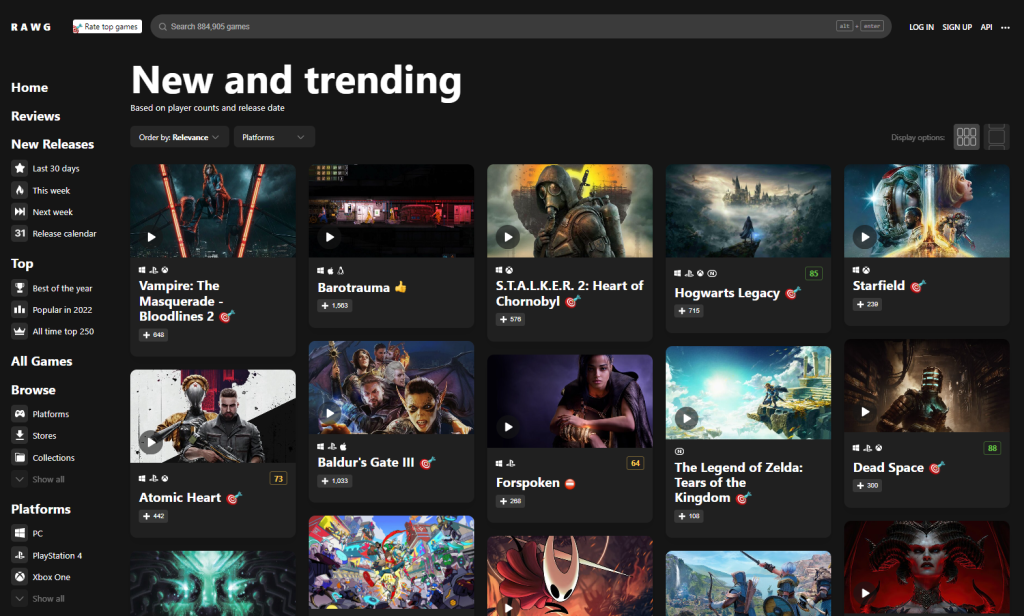Add Barotrauma using the +1,563 button
Image resolution: width=1024 pixels, height=616 pixels.
click(335, 306)
